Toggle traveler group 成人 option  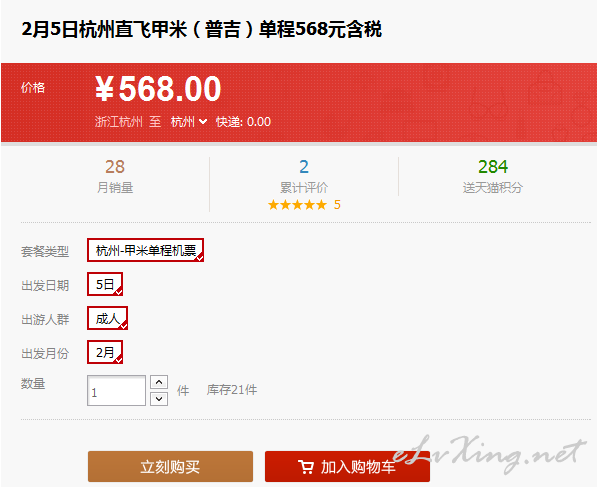107,318
